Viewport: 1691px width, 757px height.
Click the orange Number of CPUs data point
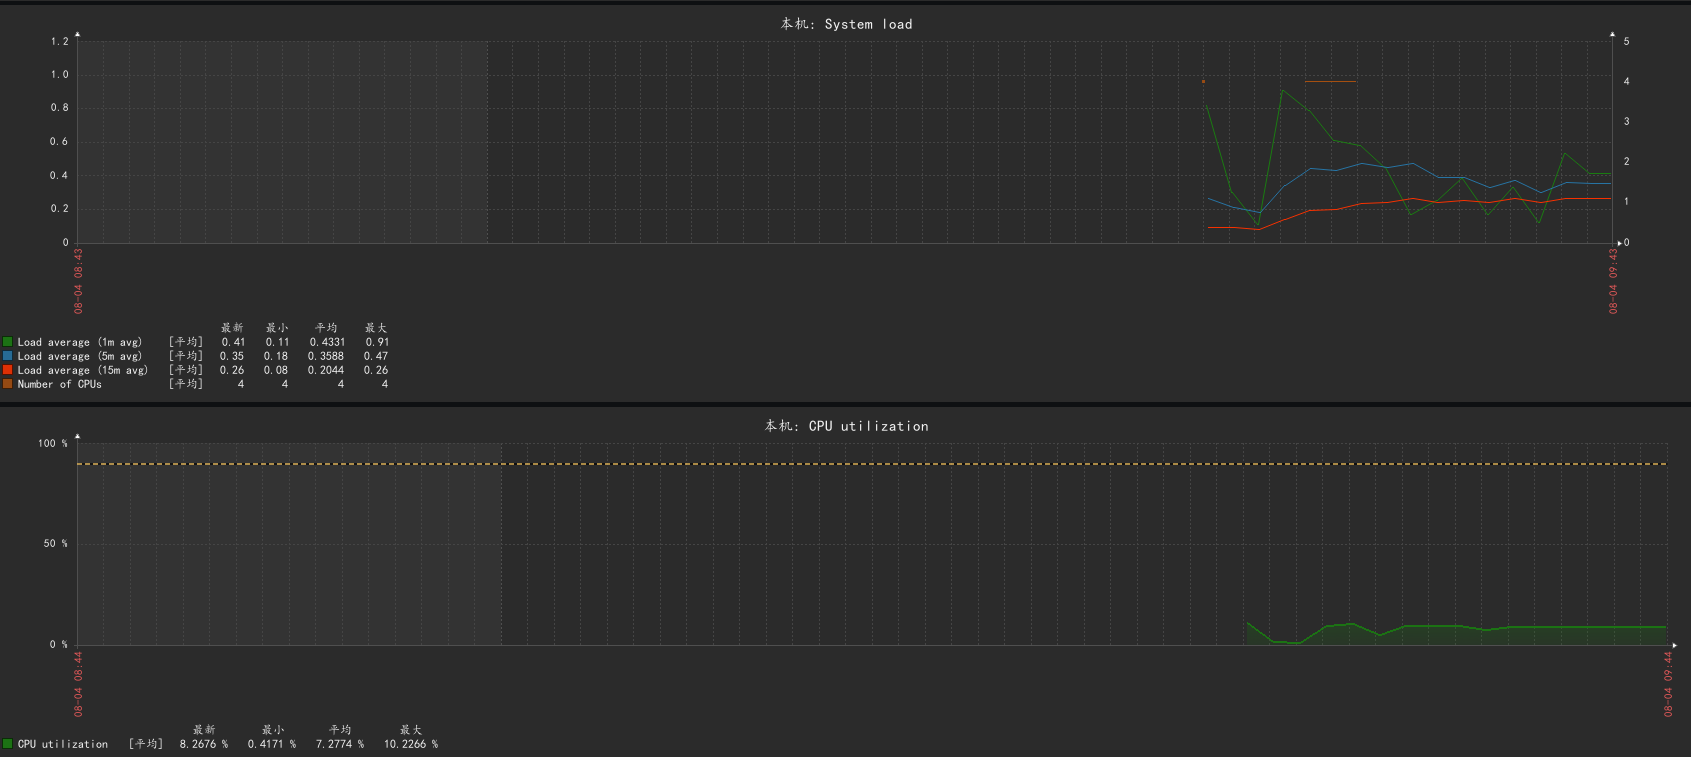tap(1203, 82)
